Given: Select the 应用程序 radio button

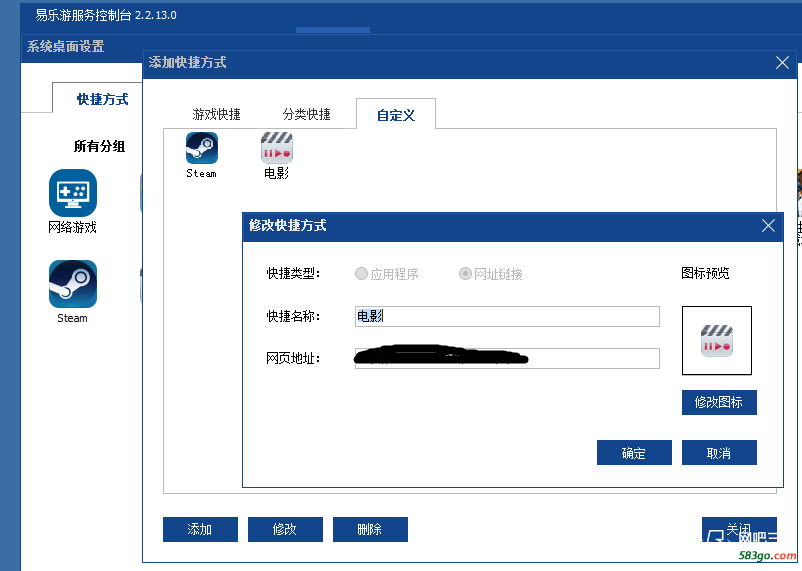Looking at the screenshot, I should click(x=362, y=274).
